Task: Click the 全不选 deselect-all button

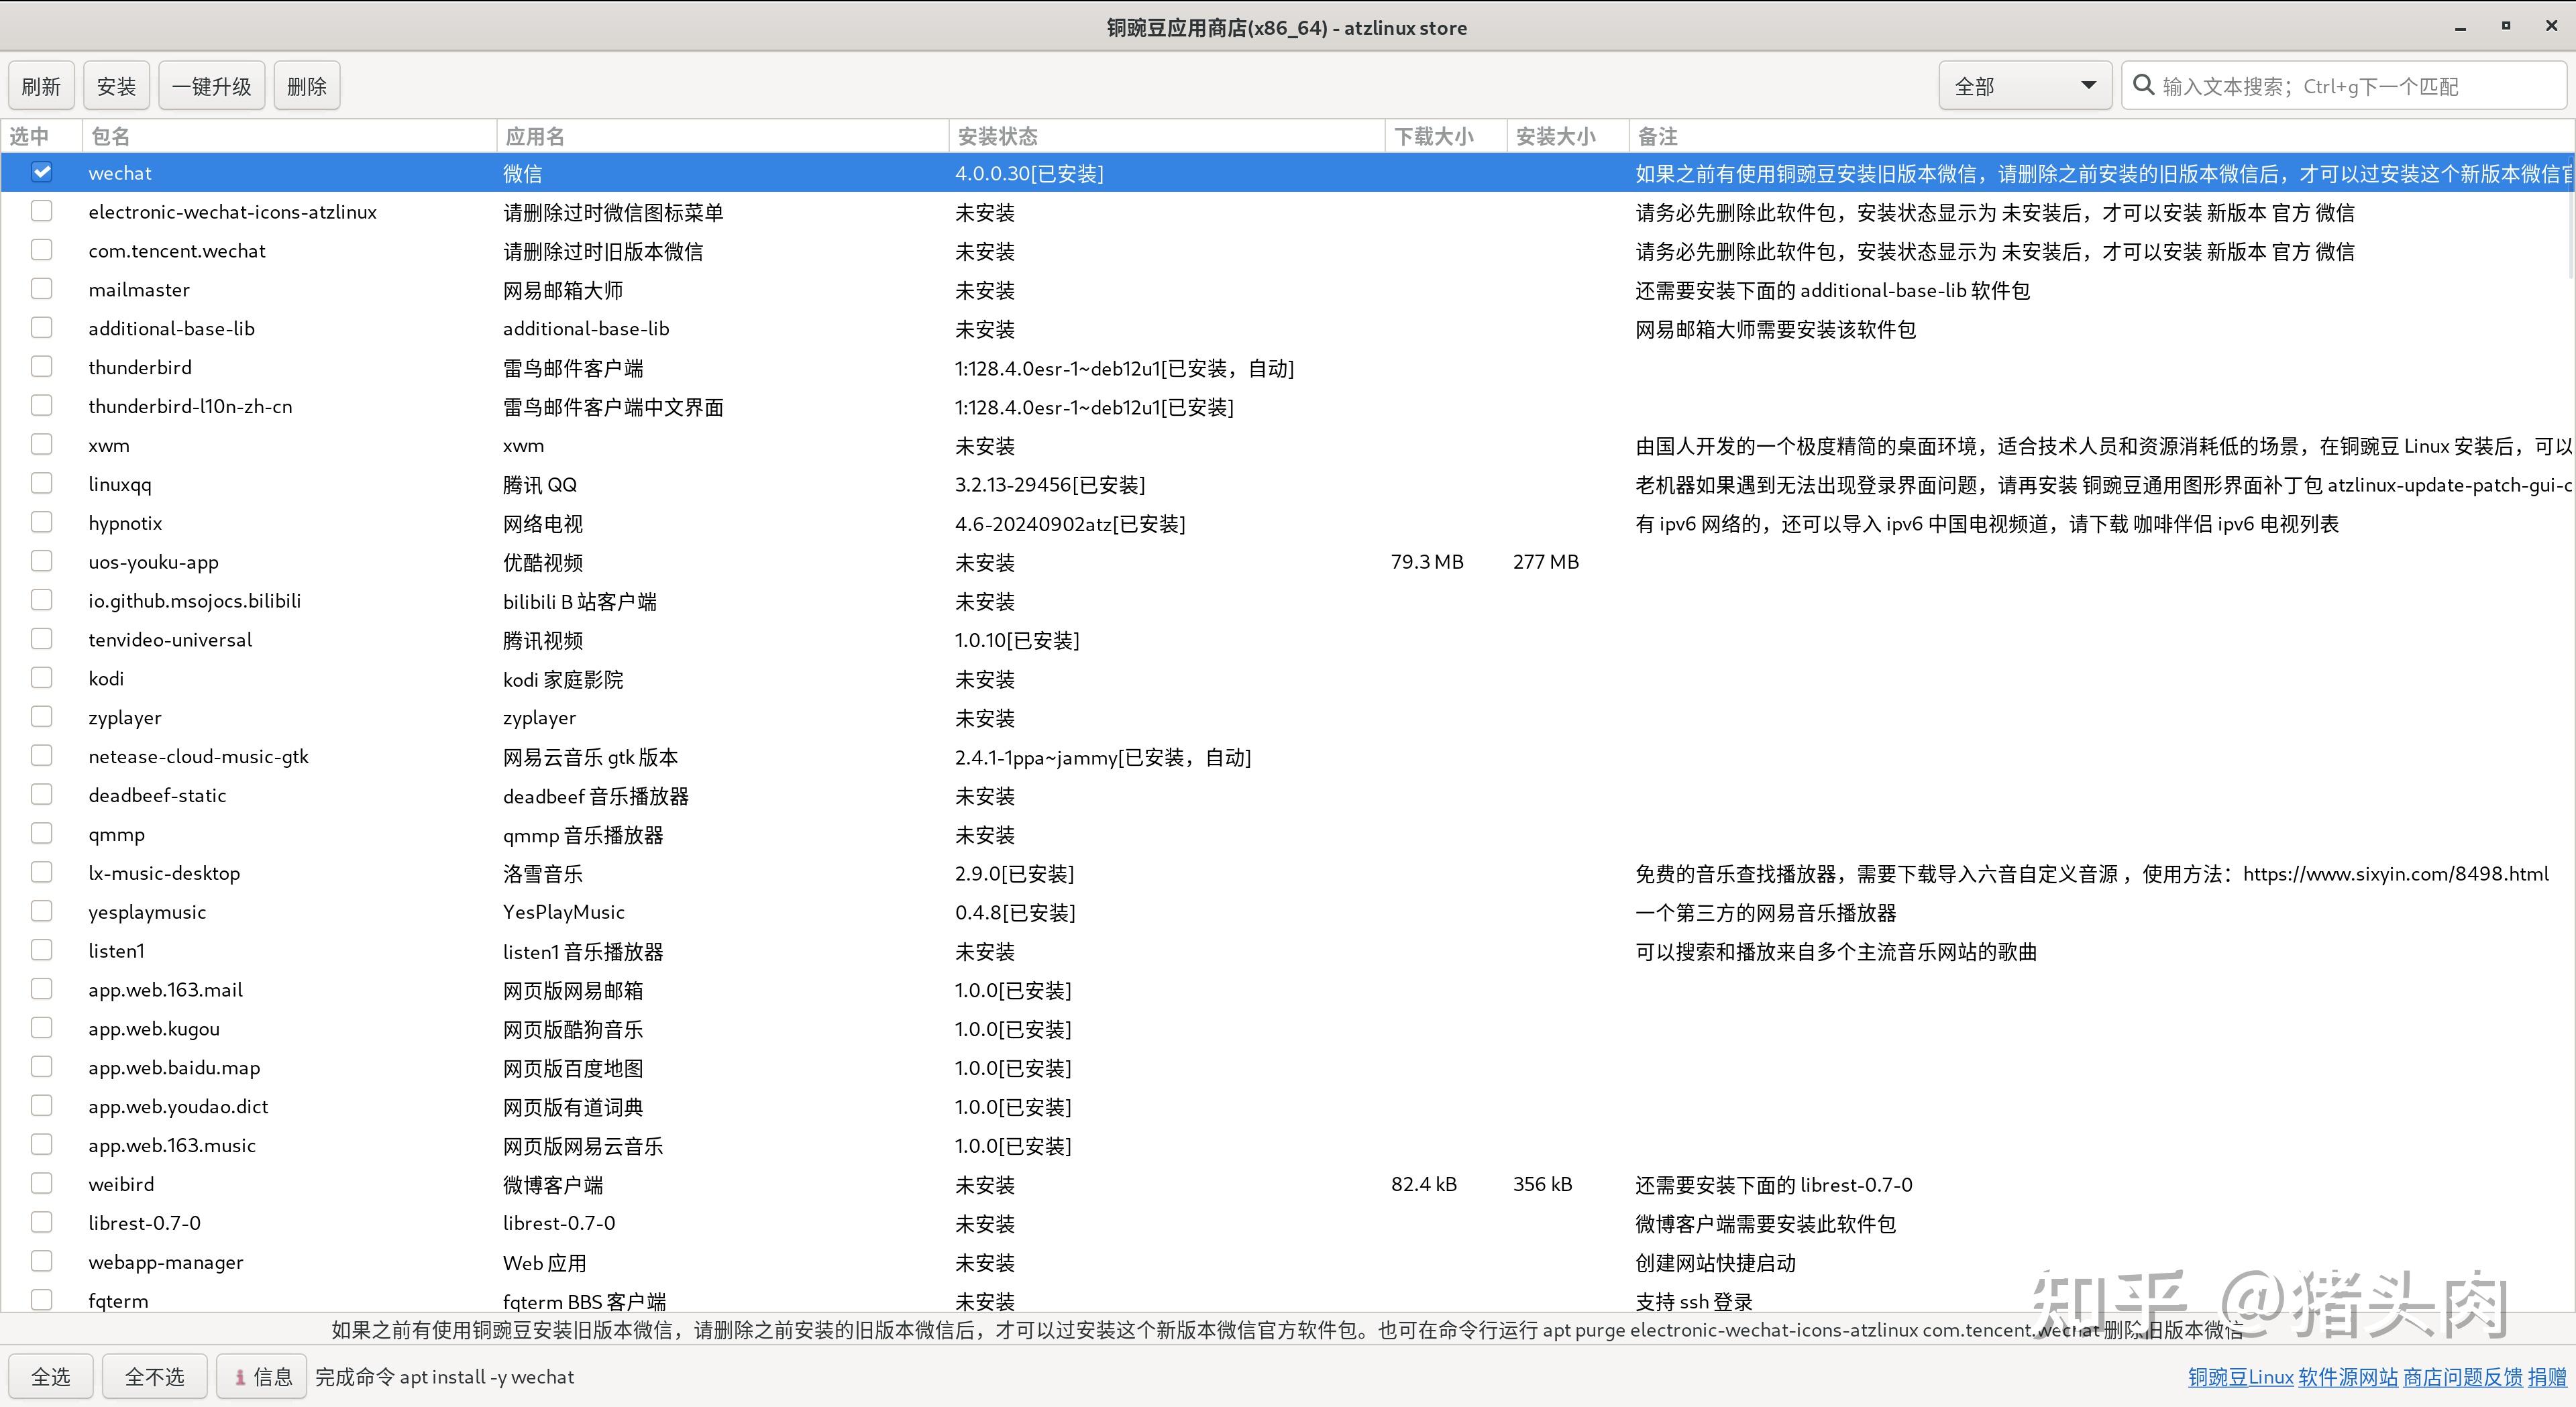Action: 154,1376
